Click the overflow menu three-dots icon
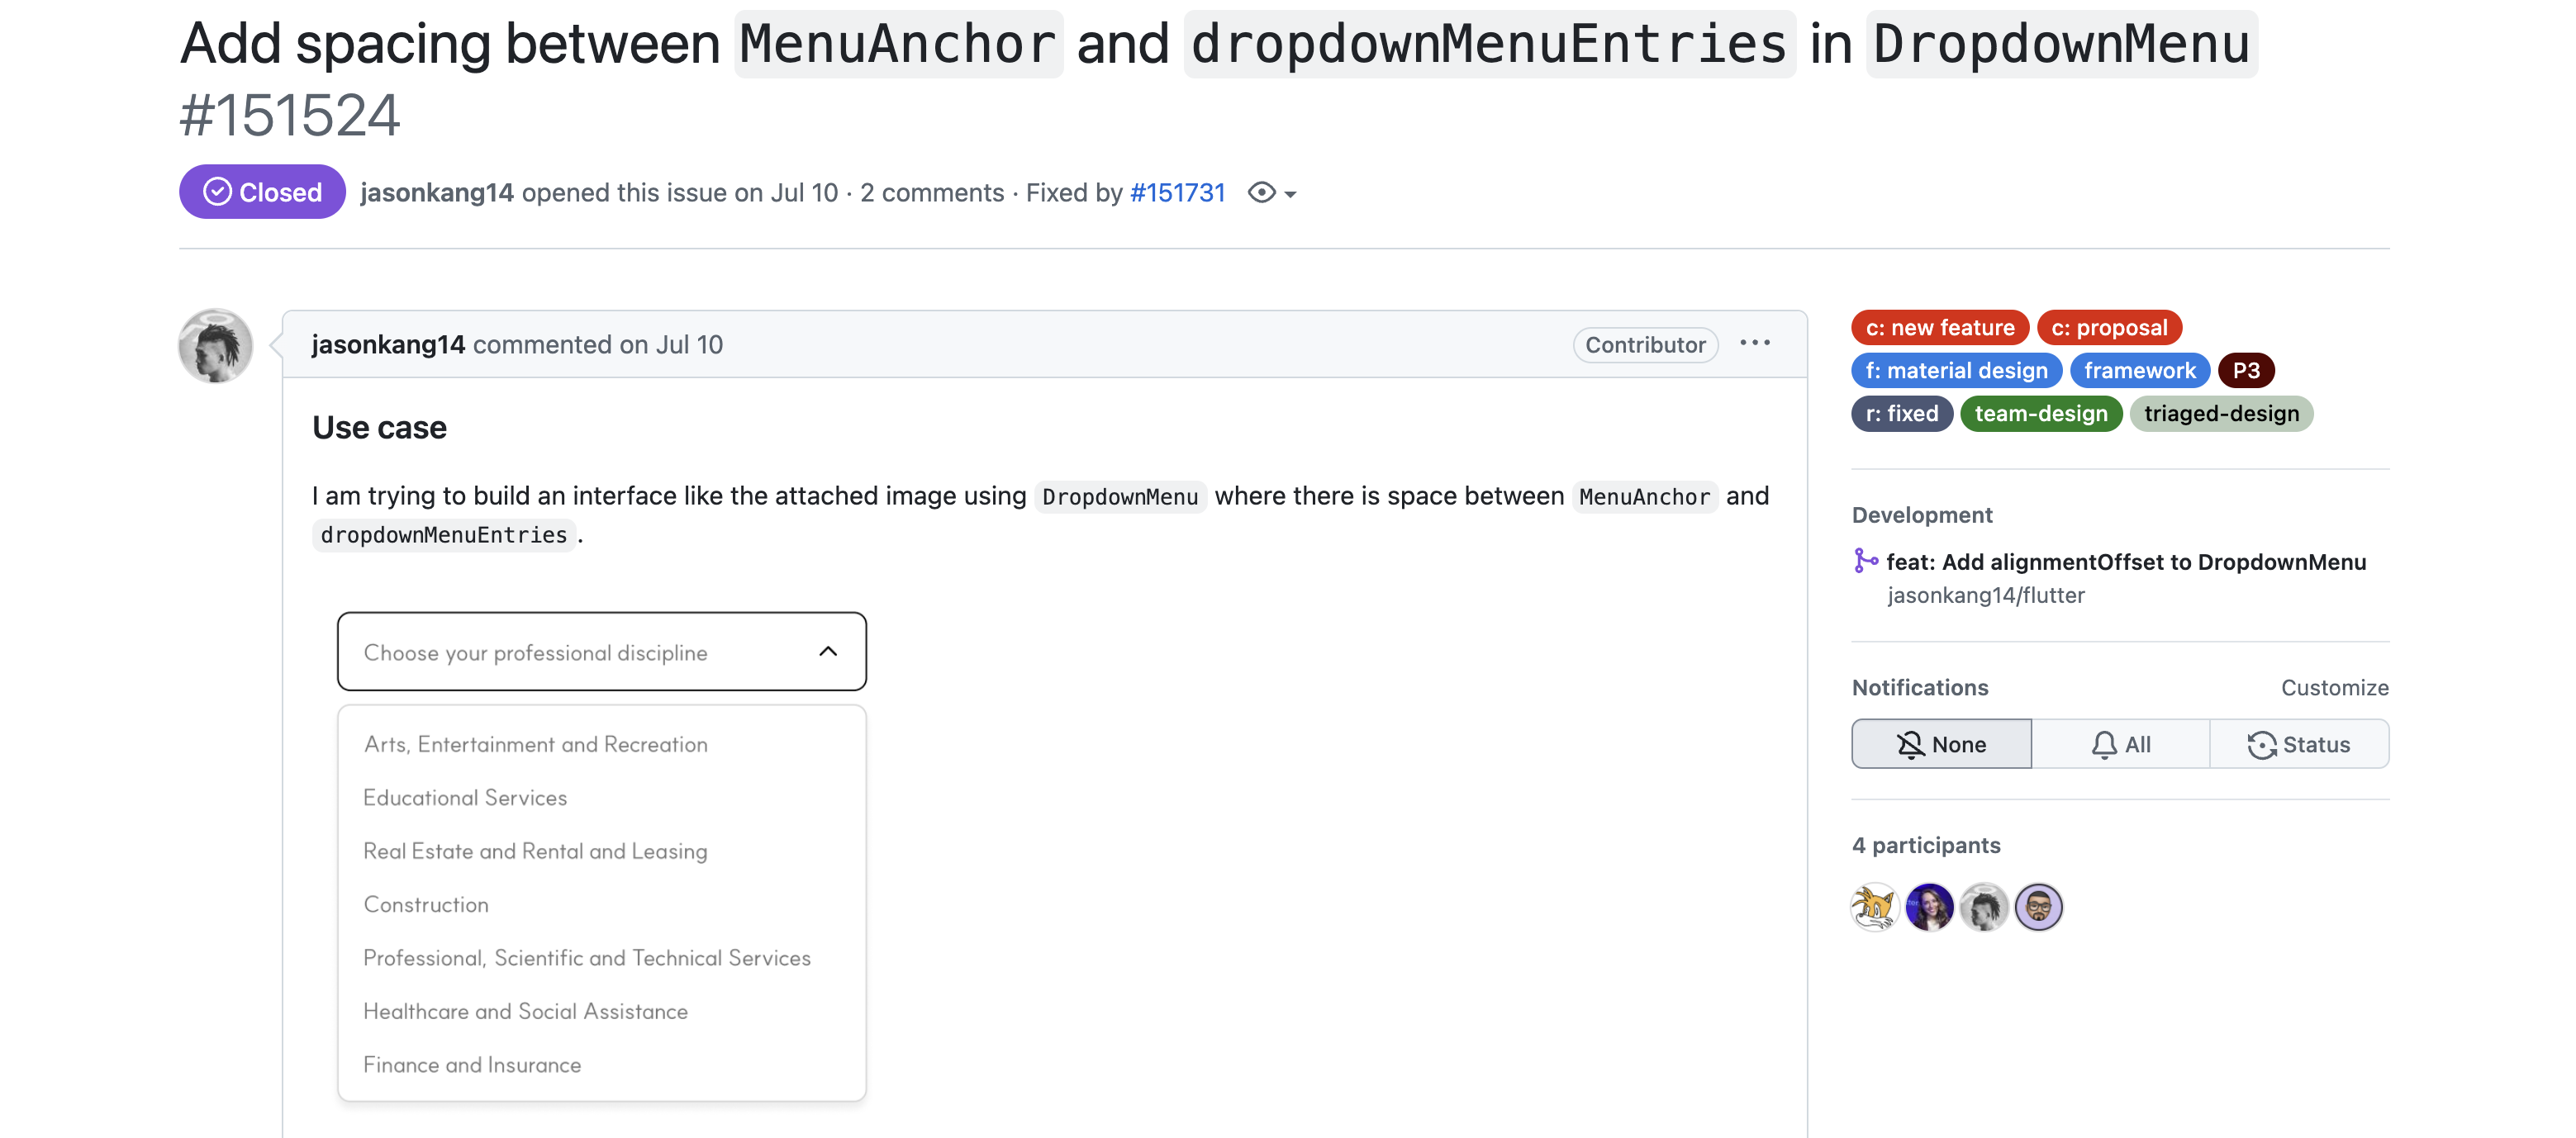Image resolution: width=2576 pixels, height=1138 pixels. click(x=1755, y=342)
